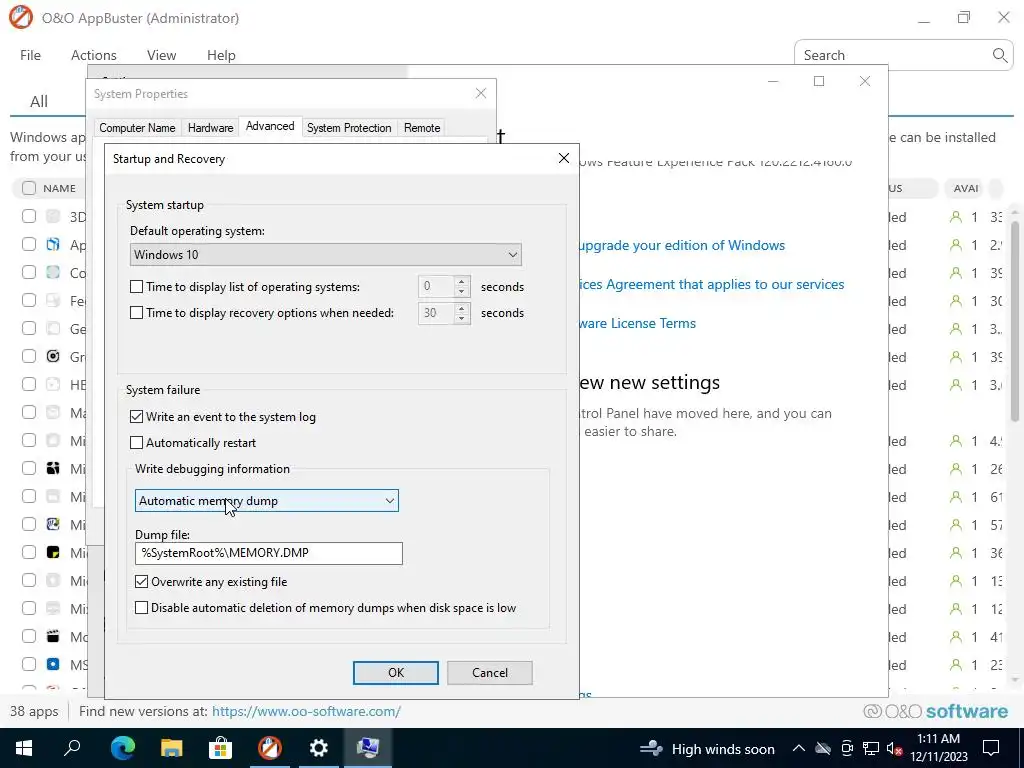Open the notification center icon

click(991, 748)
